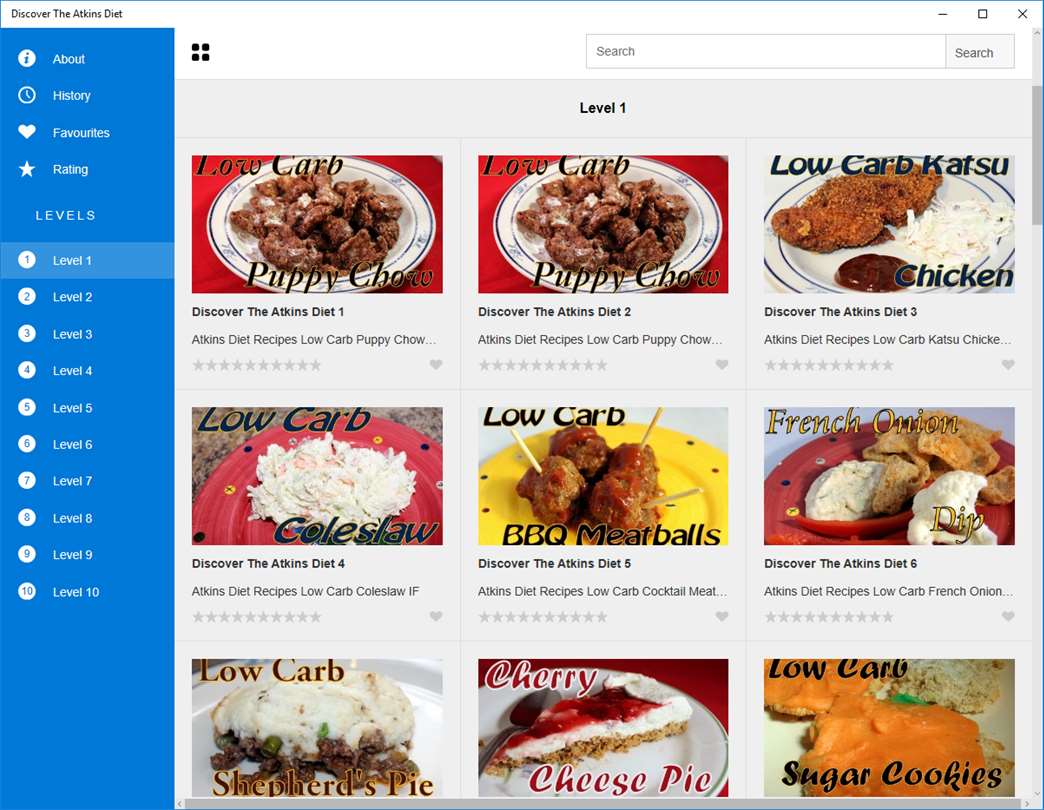Open the Puppy Chow thumbnail for Diet 2
Image resolution: width=1044 pixels, height=810 pixels.
(x=603, y=224)
